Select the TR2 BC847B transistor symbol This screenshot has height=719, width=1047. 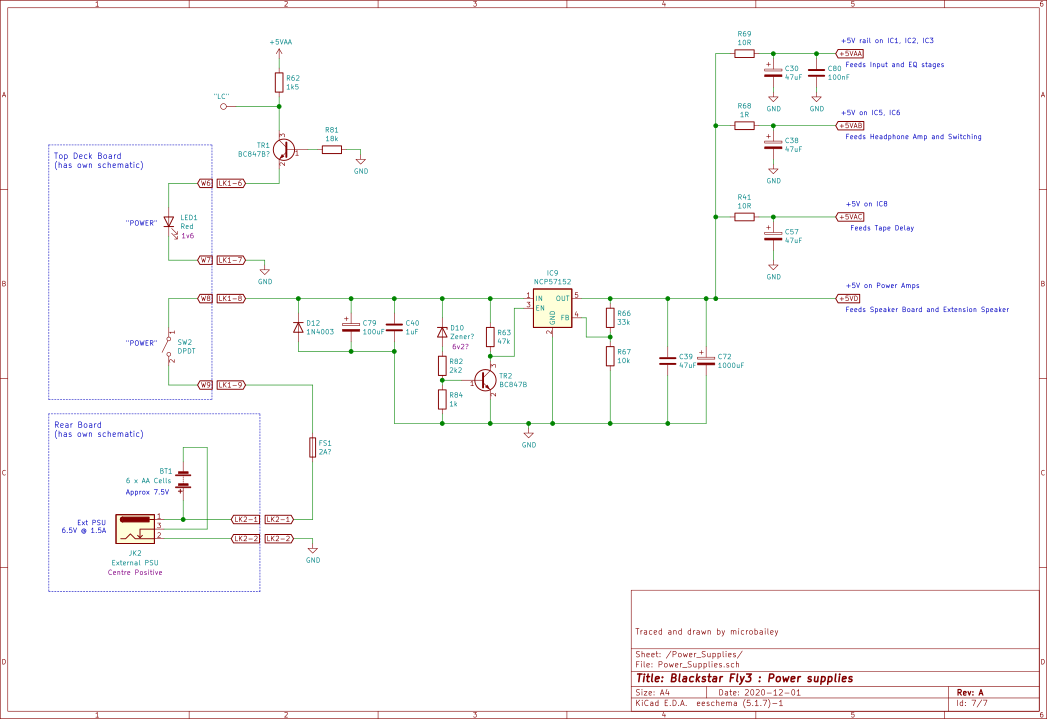click(485, 381)
